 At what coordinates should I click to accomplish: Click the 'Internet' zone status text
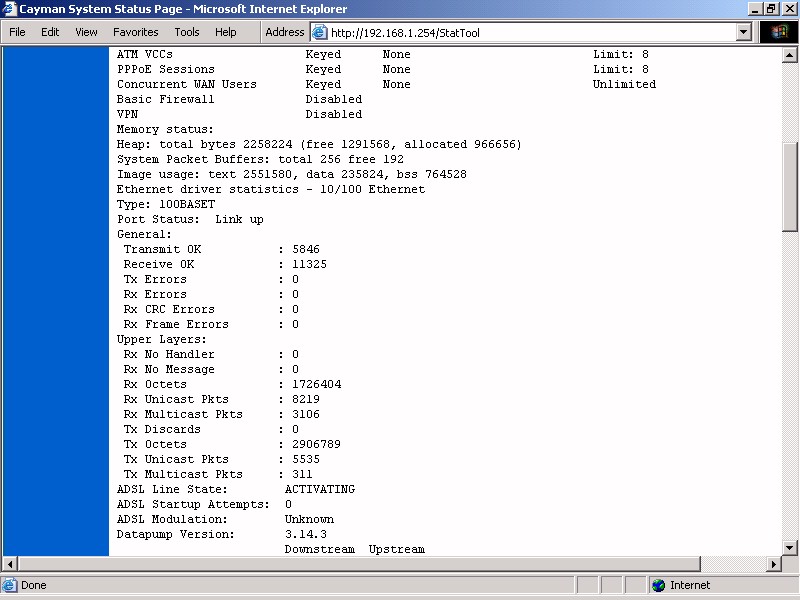pyautogui.click(x=690, y=585)
